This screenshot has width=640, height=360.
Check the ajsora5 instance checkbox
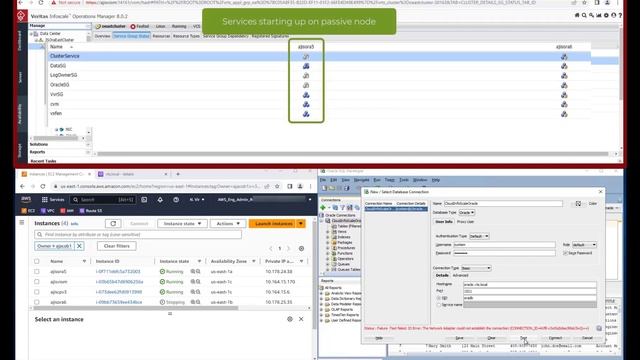37,271
